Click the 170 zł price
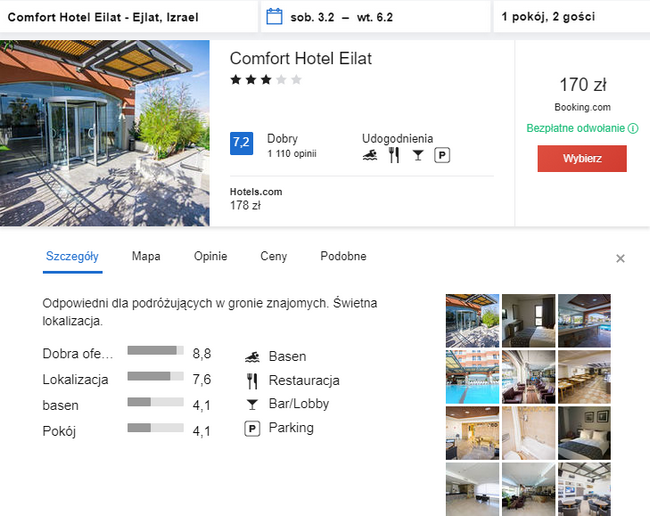Image resolution: width=650 pixels, height=516 pixels. coord(582,85)
